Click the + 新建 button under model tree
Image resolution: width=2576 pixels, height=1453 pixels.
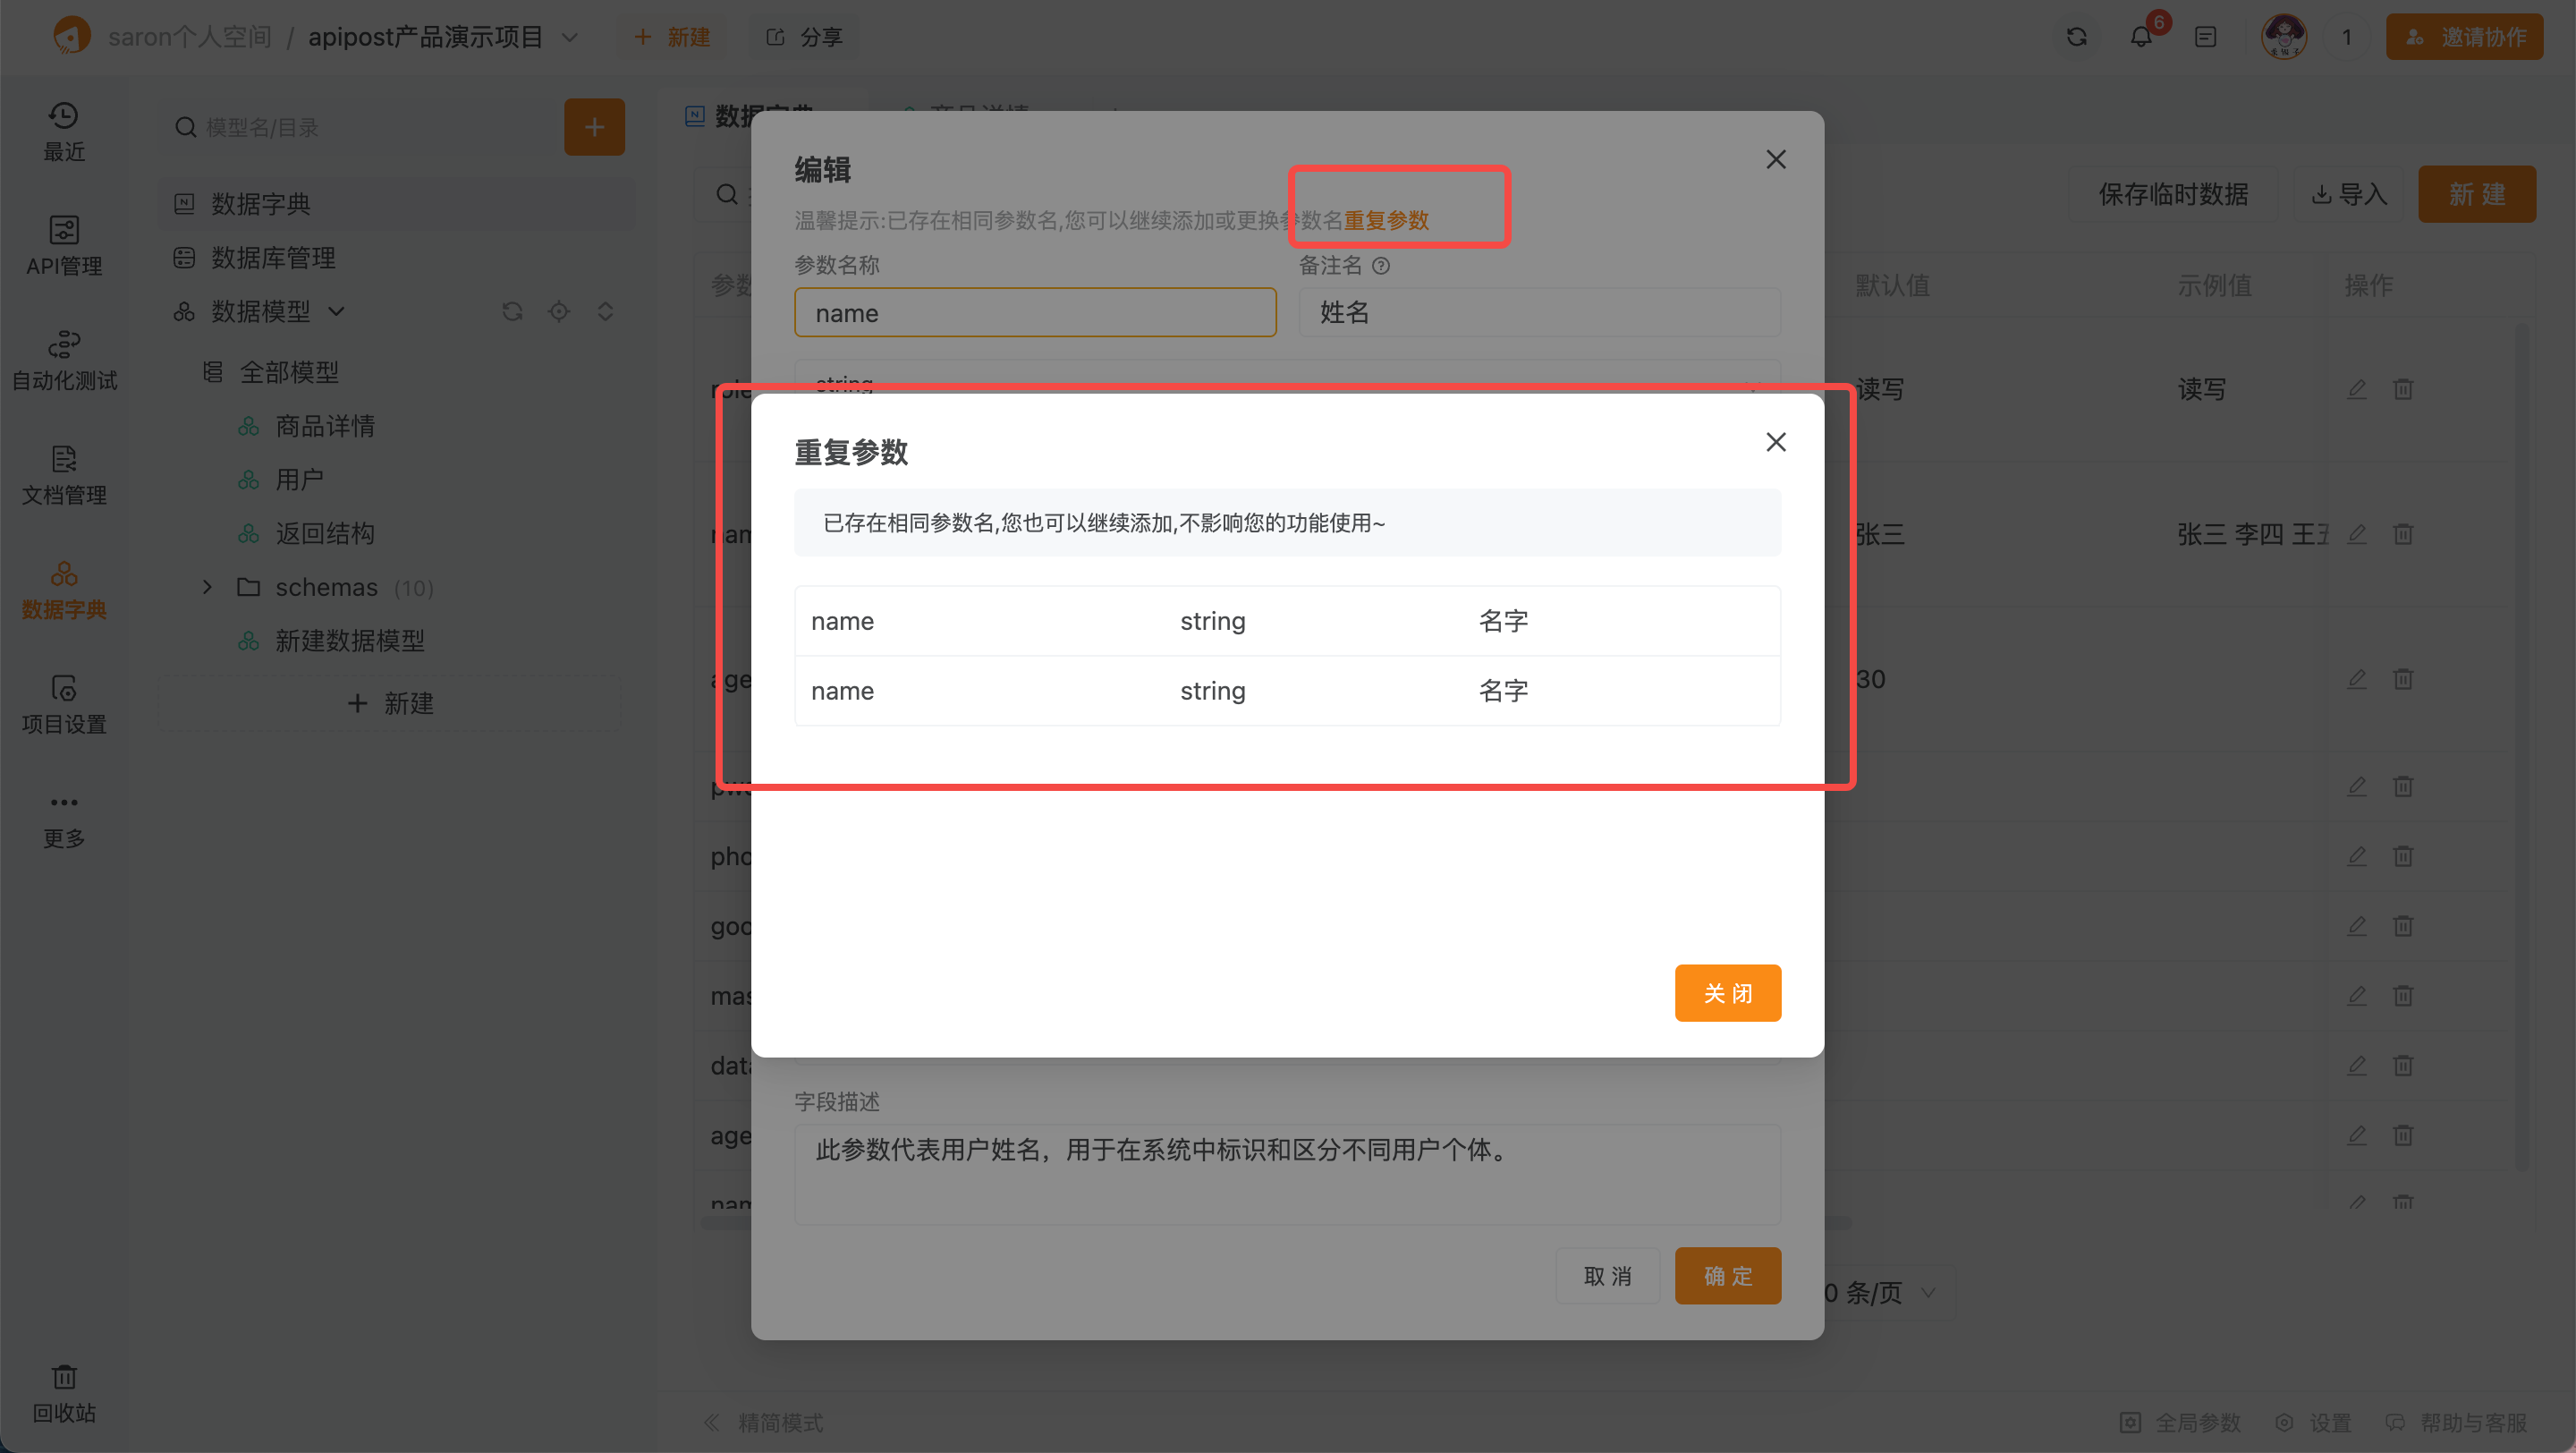coord(390,703)
